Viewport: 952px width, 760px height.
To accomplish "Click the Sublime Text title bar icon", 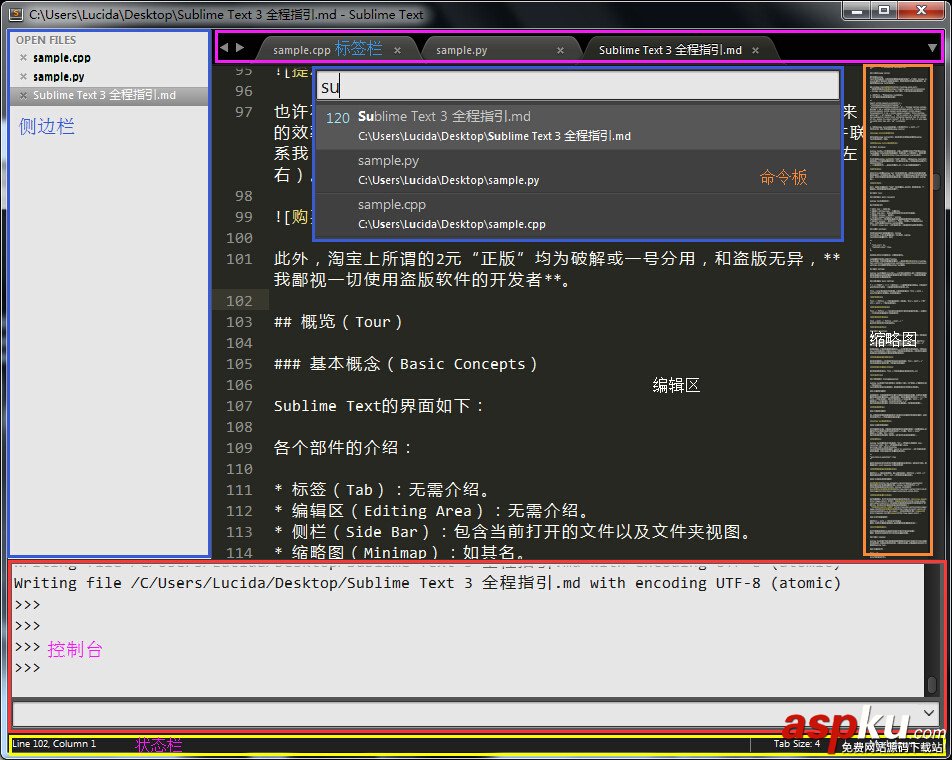I will tap(16, 14).
